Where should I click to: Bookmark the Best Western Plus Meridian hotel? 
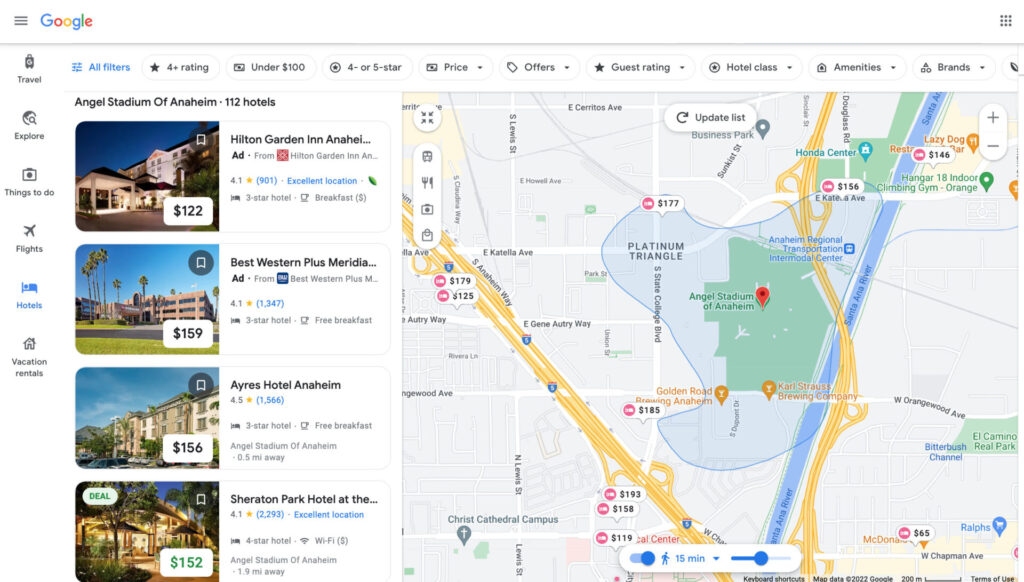[x=201, y=263]
